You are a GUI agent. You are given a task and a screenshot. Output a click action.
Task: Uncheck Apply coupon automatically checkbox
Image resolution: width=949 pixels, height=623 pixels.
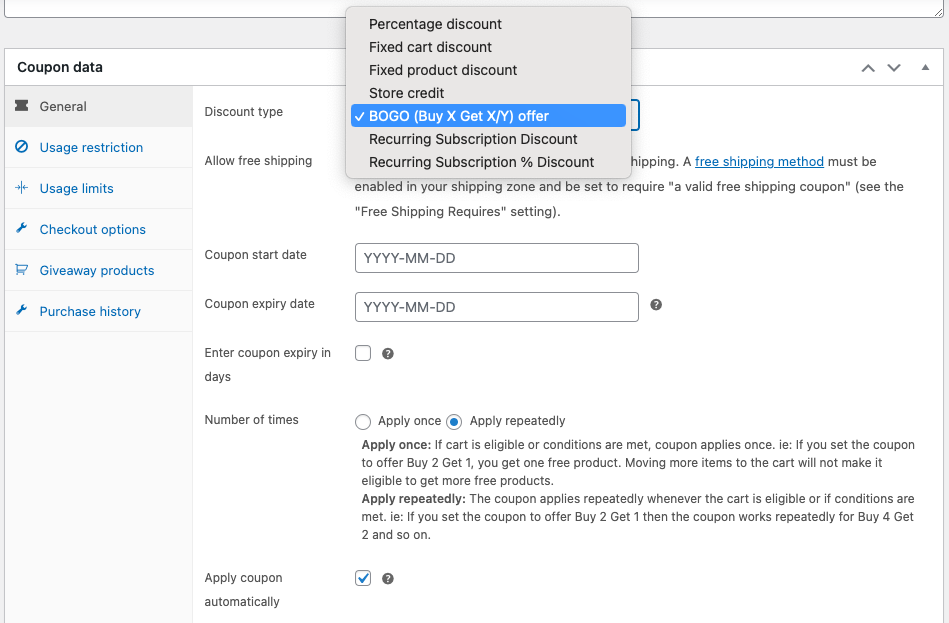(x=363, y=578)
